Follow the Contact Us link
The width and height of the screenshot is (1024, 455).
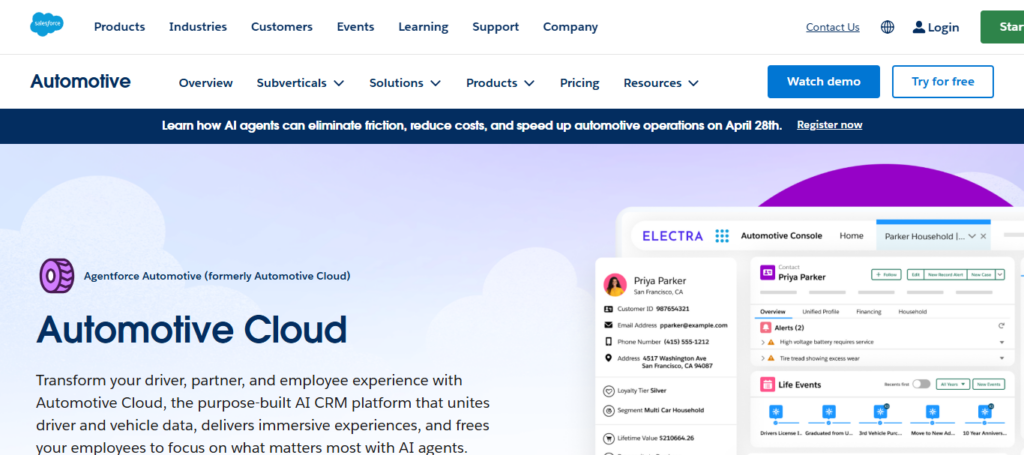pyautogui.click(x=833, y=27)
